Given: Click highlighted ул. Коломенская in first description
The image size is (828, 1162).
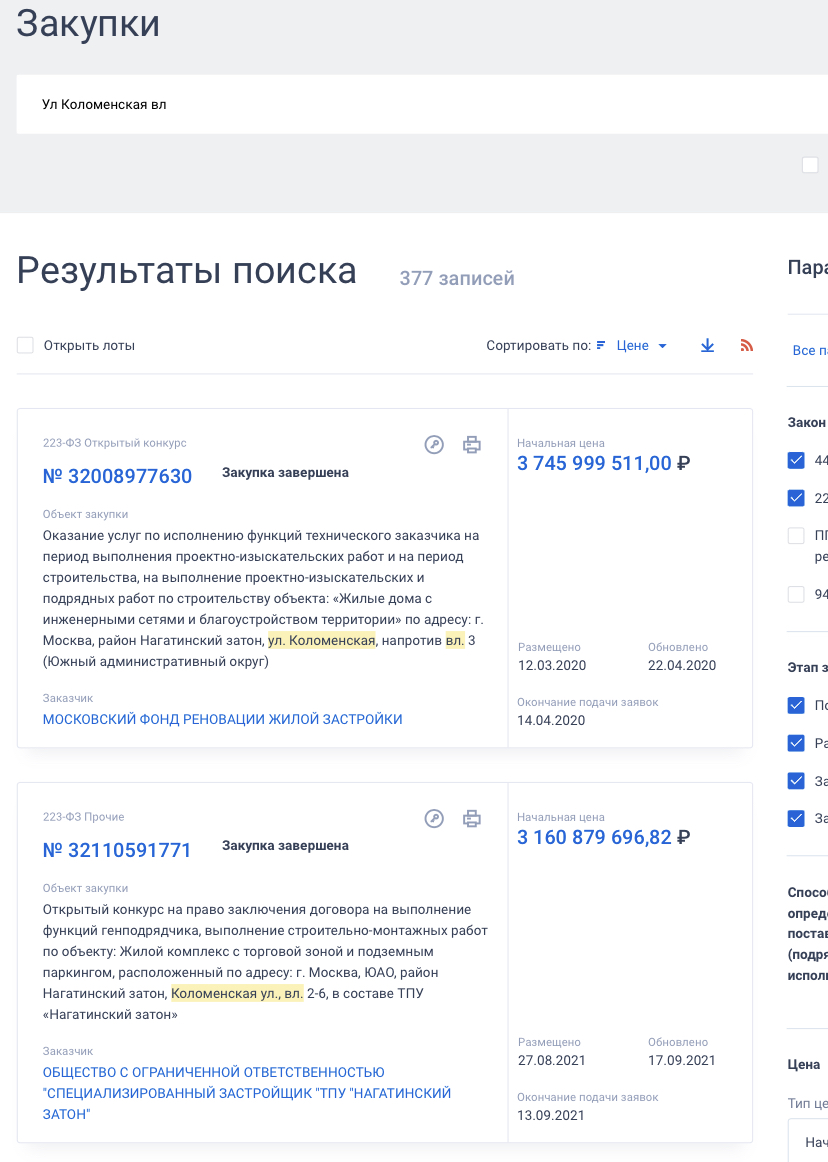Looking at the screenshot, I should pos(322,640).
